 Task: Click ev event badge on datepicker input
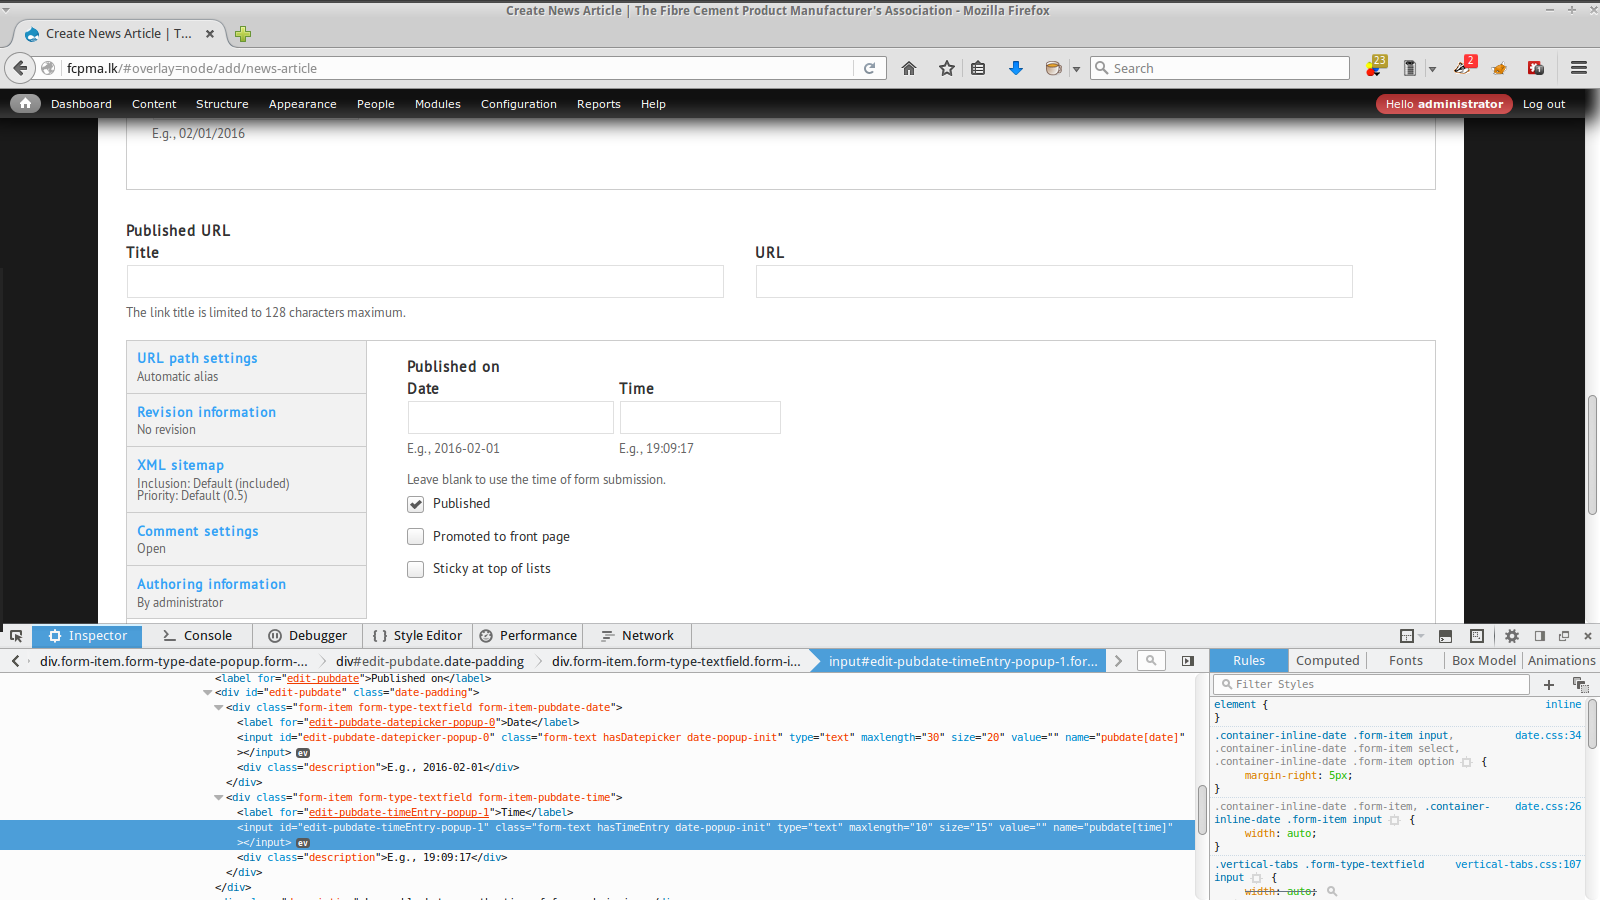[x=303, y=753]
